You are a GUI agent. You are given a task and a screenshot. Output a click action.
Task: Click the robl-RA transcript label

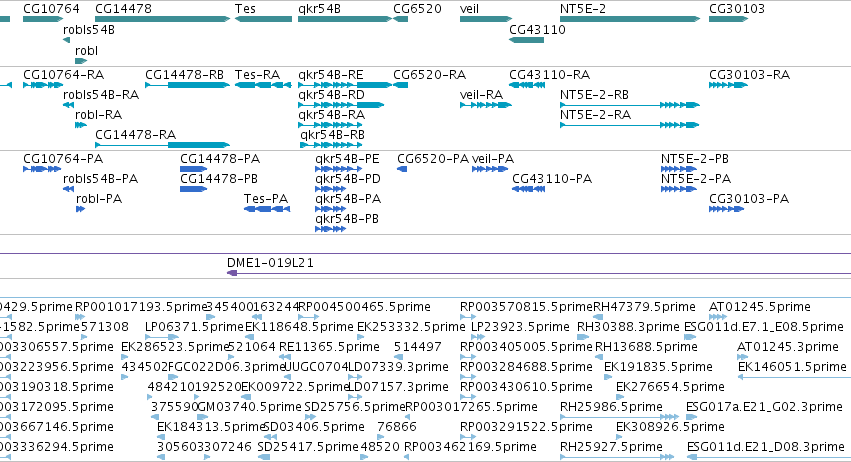(98, 115)
